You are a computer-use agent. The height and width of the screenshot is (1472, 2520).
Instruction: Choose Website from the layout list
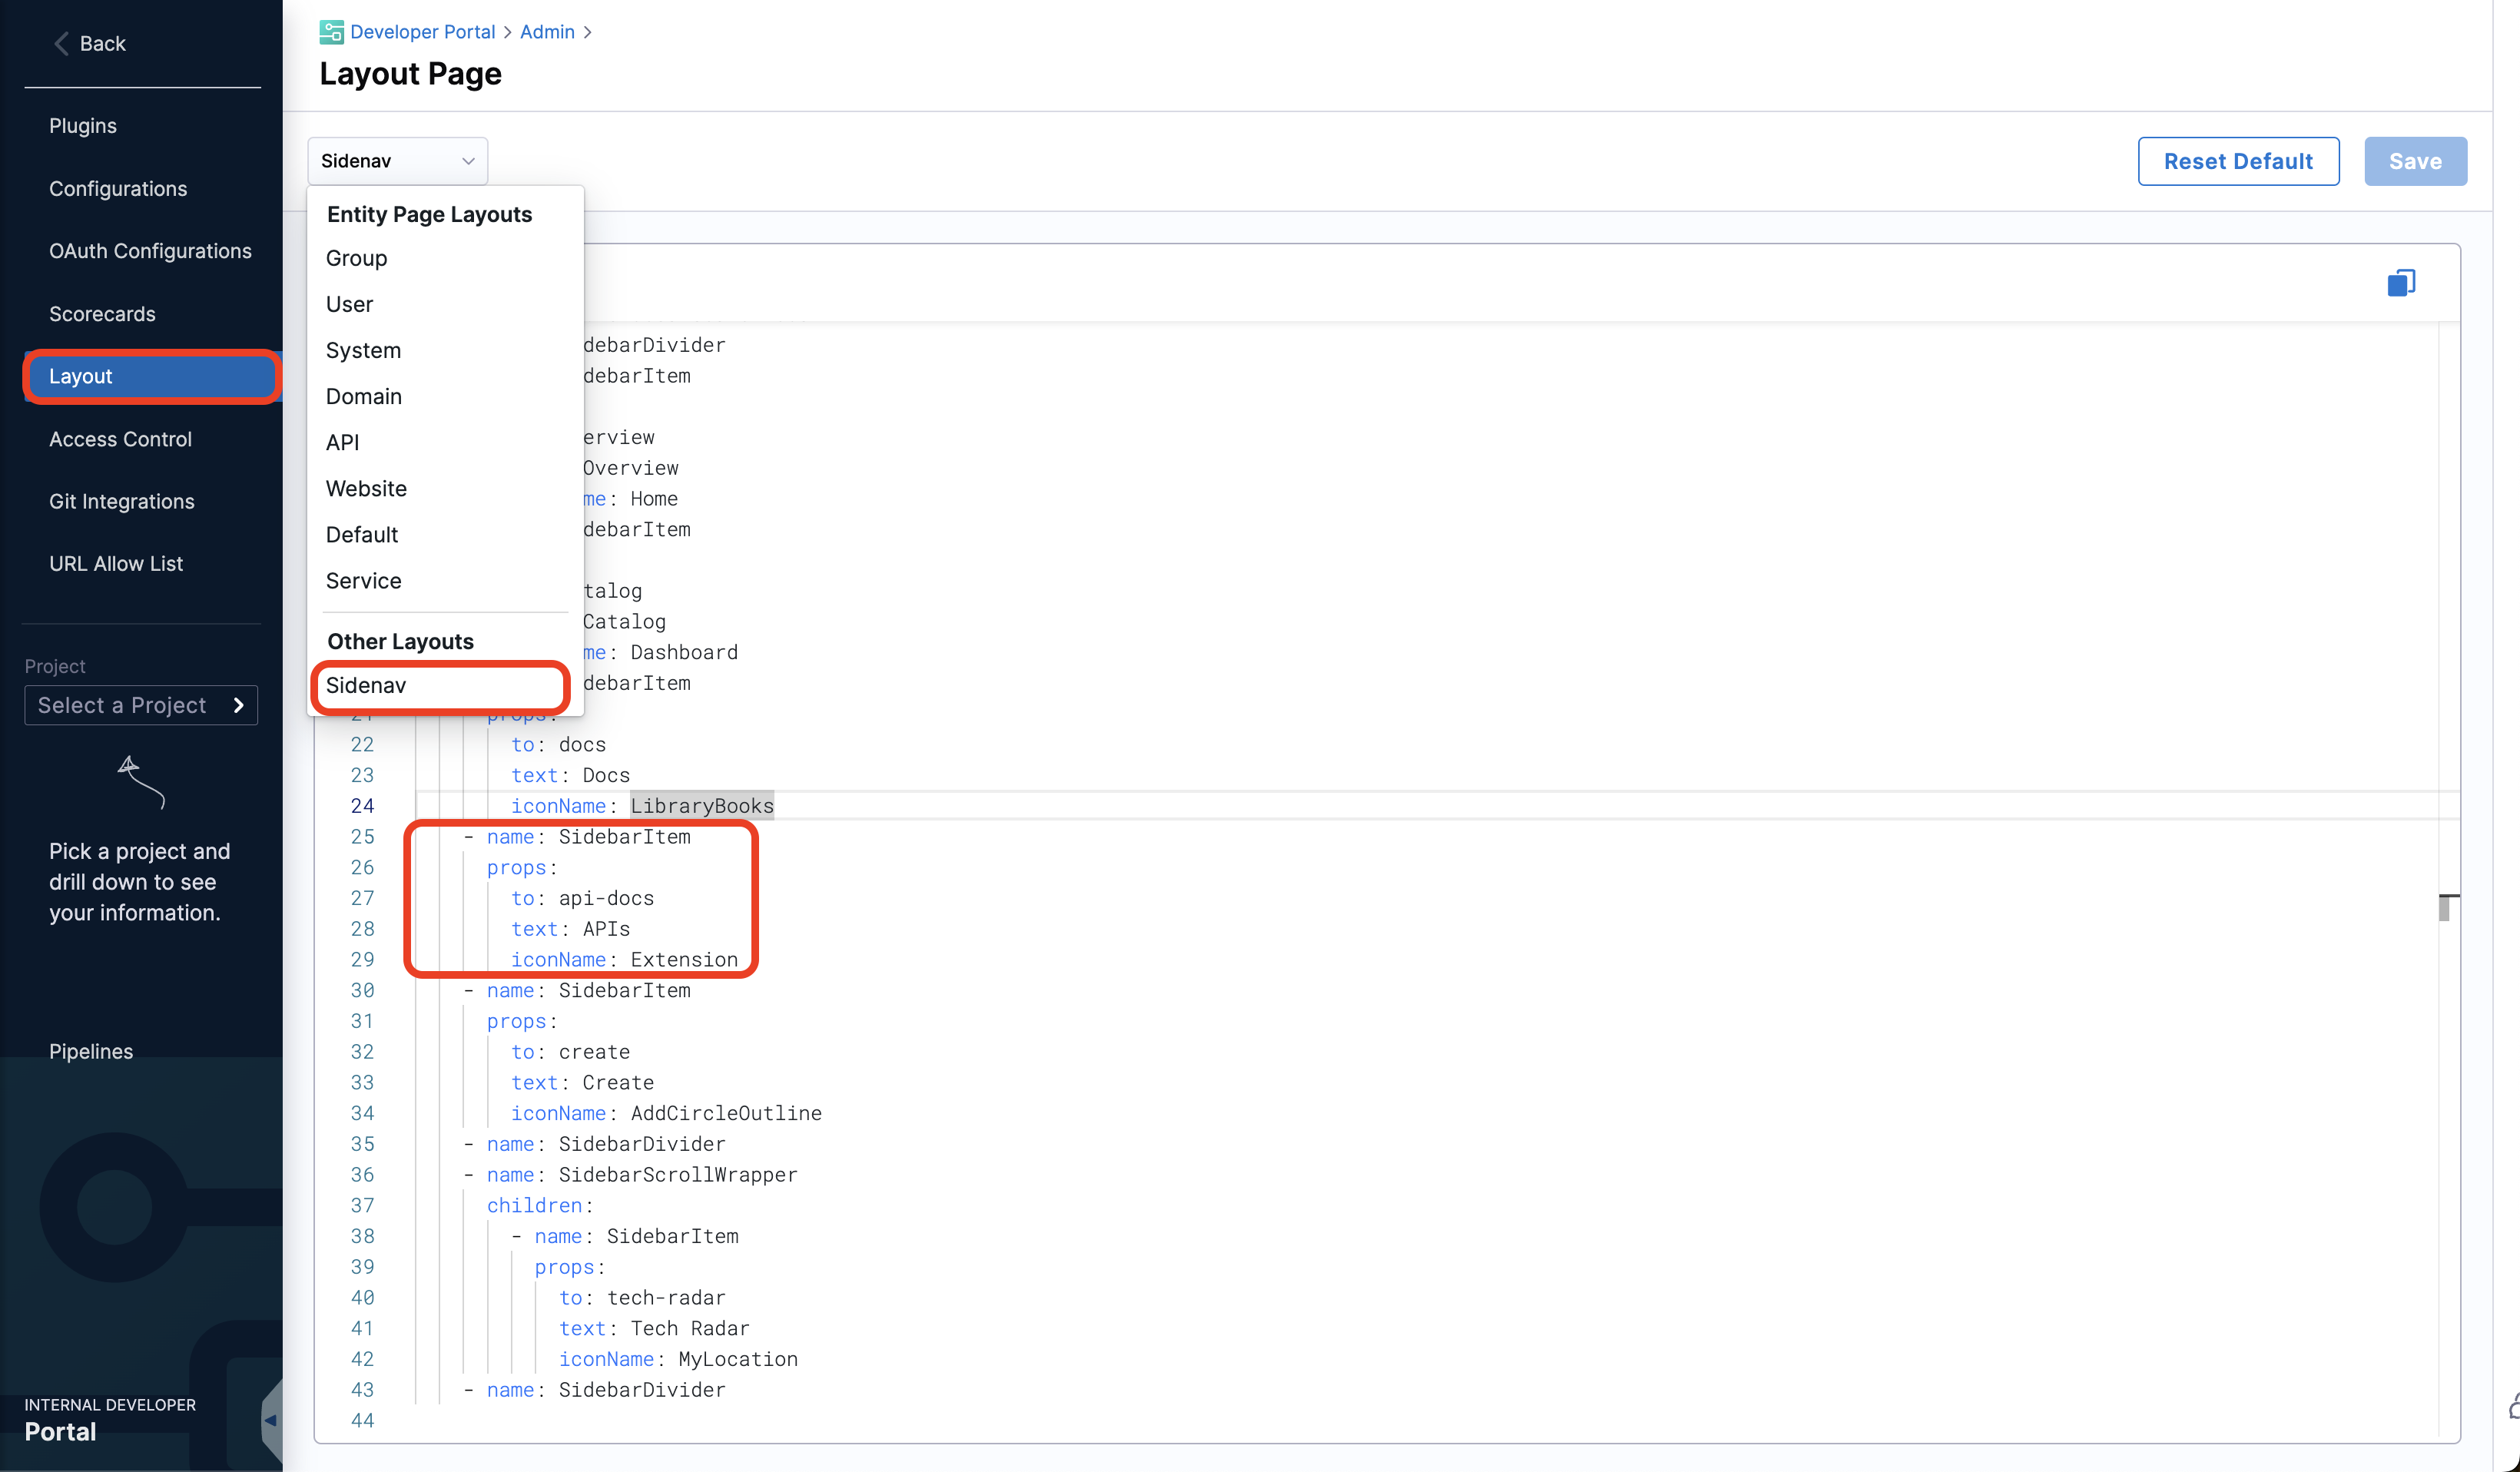point(366,488)
